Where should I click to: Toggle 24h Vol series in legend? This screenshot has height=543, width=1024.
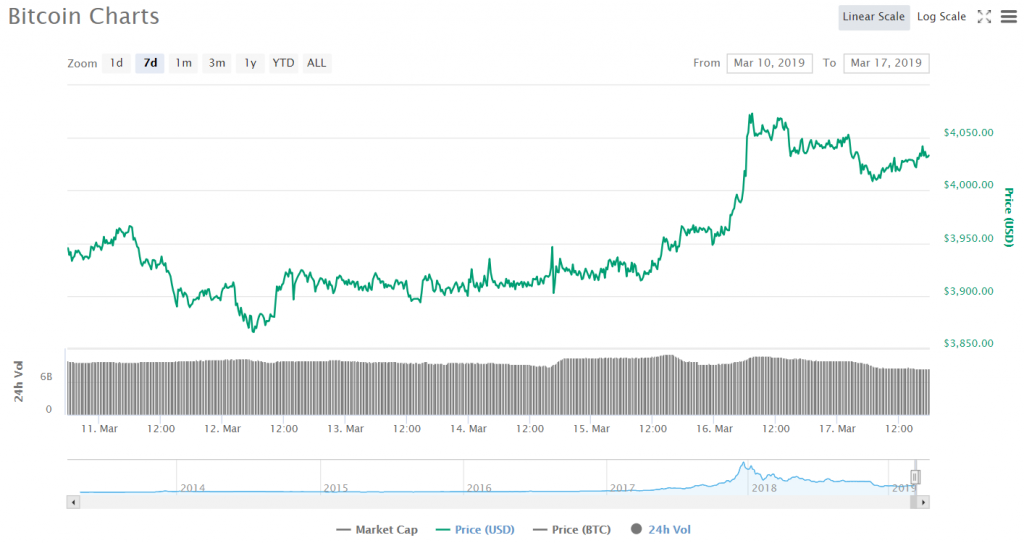661,530
